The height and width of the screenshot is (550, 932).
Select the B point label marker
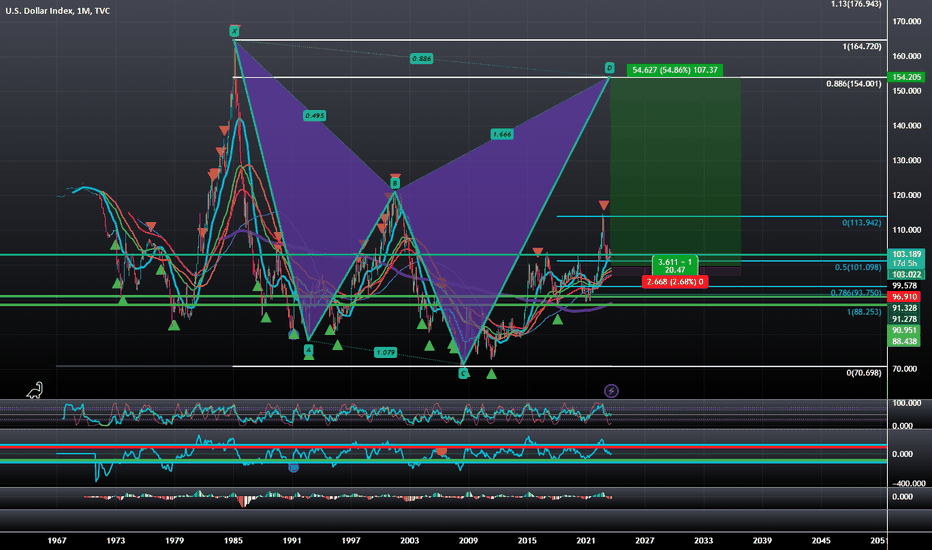[x=395, y=184]
